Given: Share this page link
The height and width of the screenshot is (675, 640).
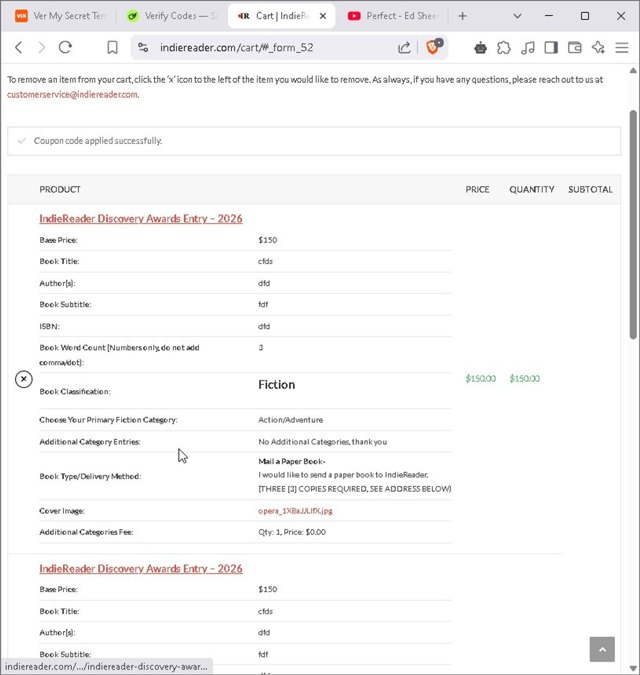Looking at the screenshot, I should click(x=404, y=47).
